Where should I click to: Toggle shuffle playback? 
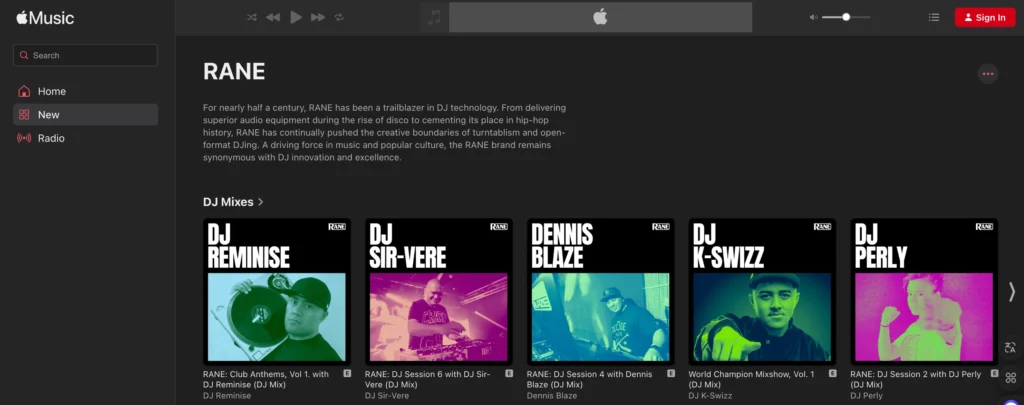tap(251, 18)
